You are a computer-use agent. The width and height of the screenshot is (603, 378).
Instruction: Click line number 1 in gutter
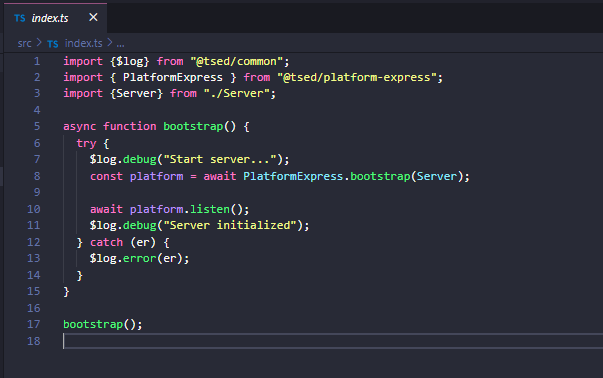point(37,62)
